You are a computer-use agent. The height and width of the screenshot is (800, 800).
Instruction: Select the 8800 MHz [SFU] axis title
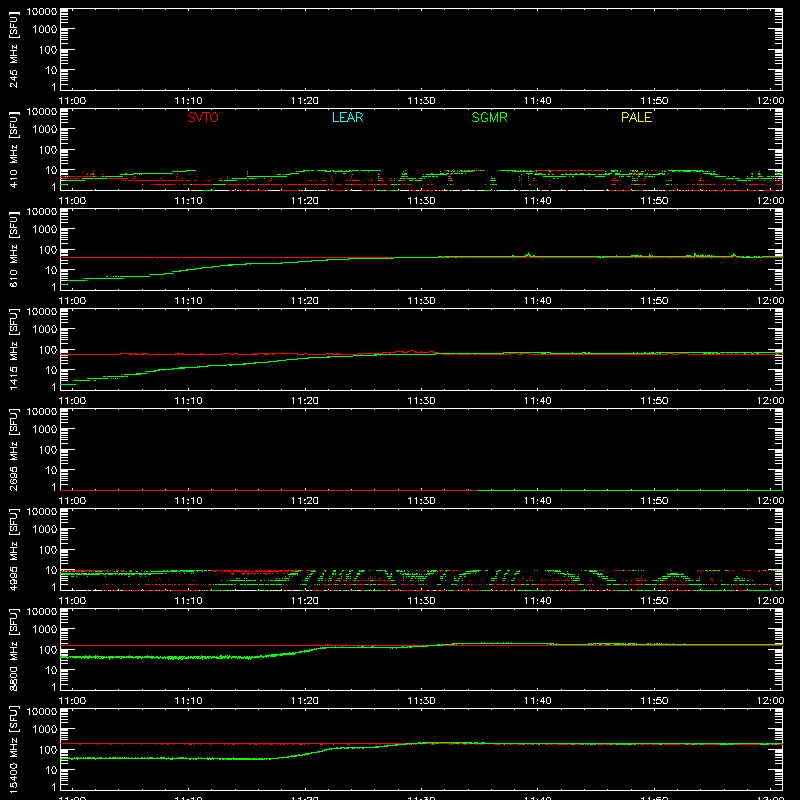click(x=14, y=649)
